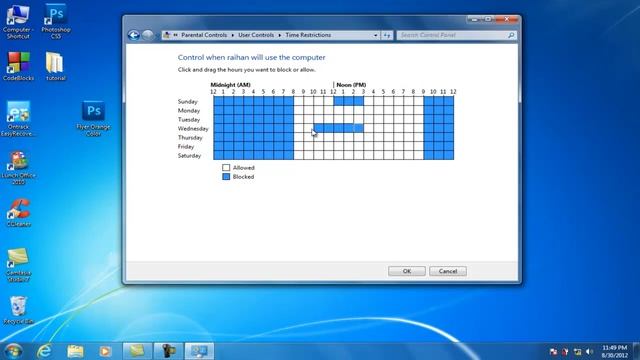Open Computer - Shortcut desktop icon
The image size is (640, 360).
pos(18,22)
